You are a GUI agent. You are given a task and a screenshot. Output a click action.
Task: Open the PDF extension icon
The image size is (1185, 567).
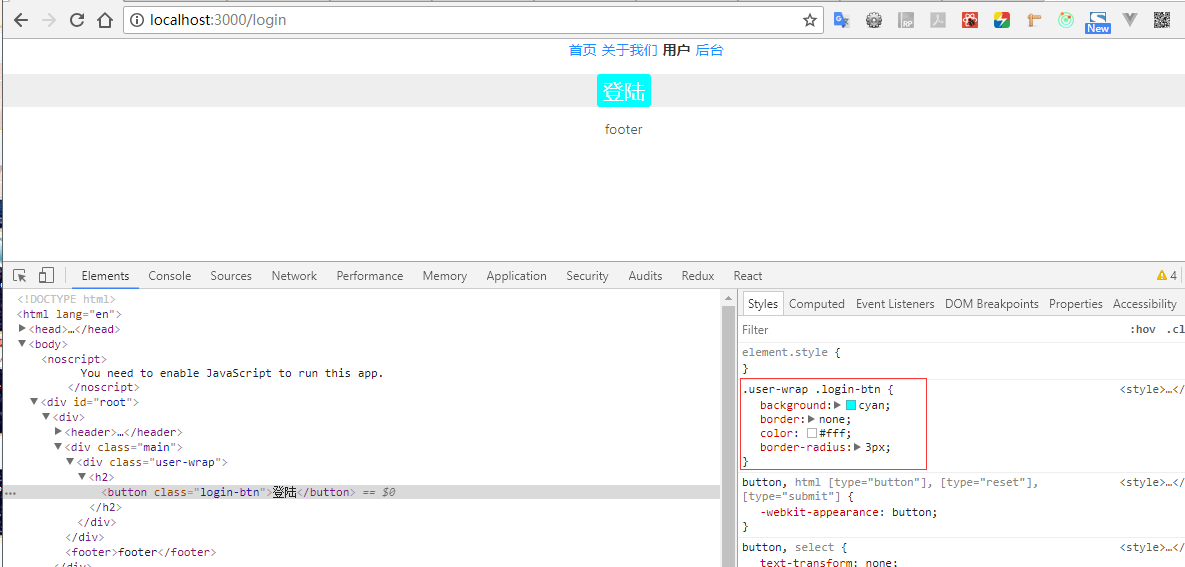[938, 20]
